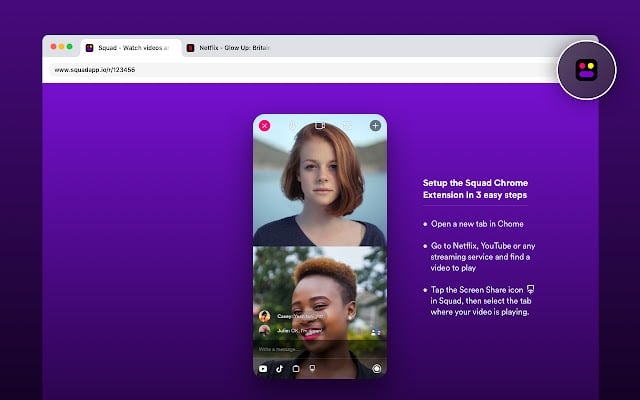Toggle the video camera icon in Squad

320,126
